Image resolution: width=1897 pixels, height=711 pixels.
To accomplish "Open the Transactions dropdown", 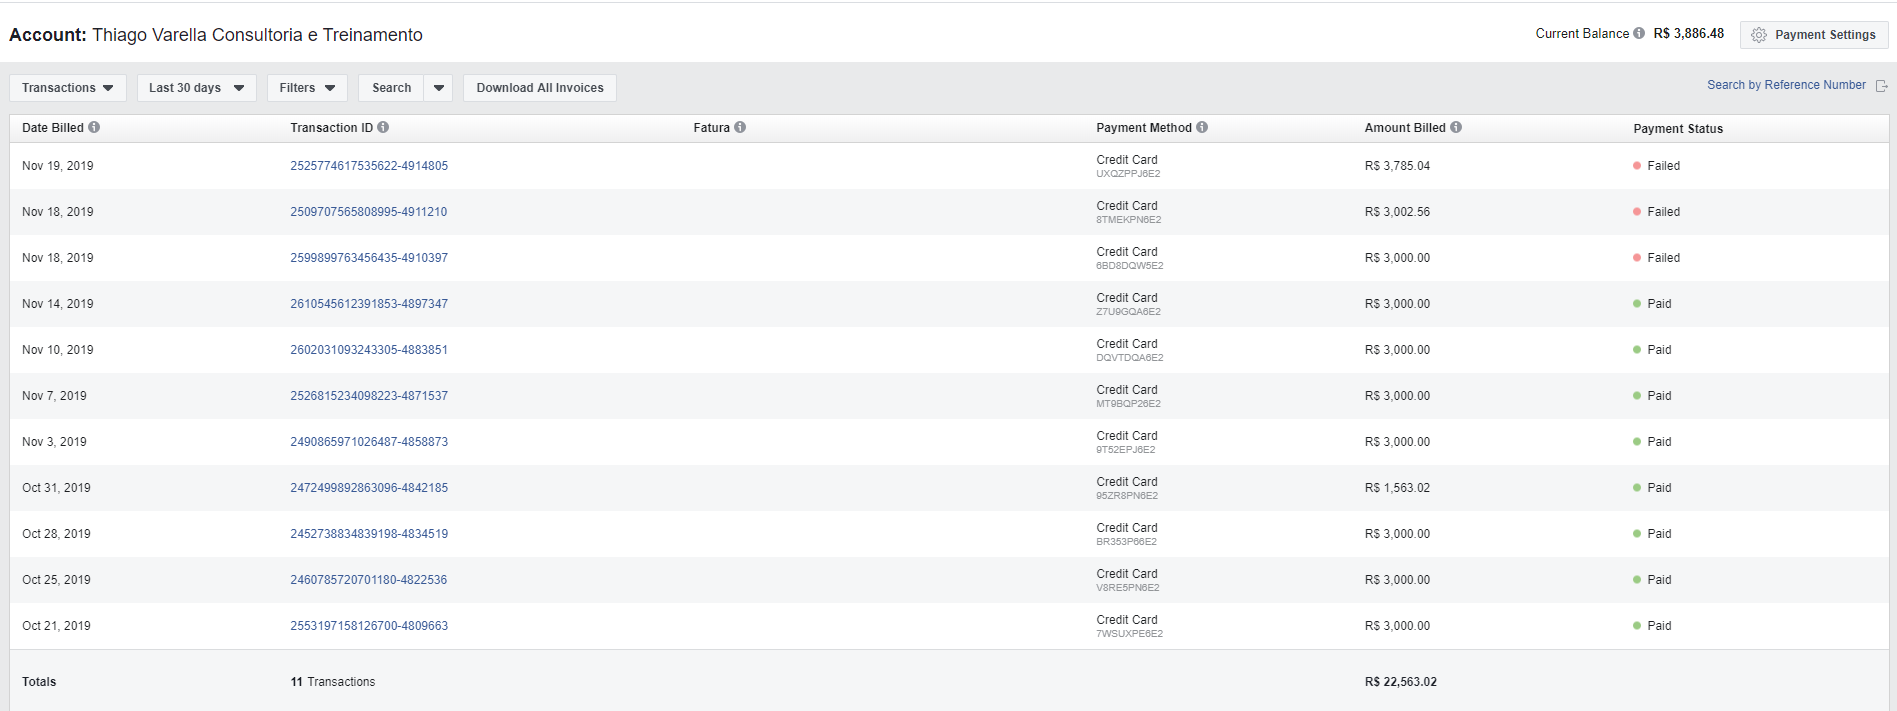I will 68,88.
